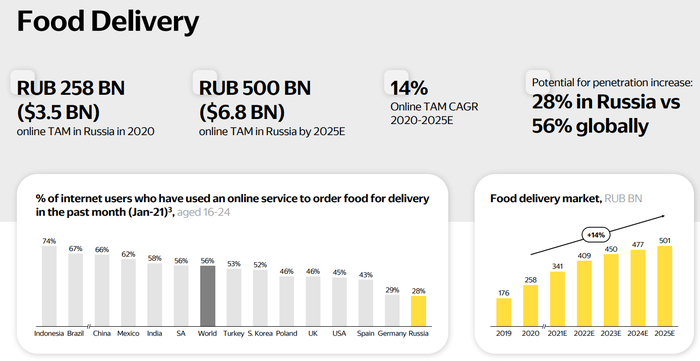700x361 pixels.
Task: Click the S. Korea axis label
Action: (260, 333)
